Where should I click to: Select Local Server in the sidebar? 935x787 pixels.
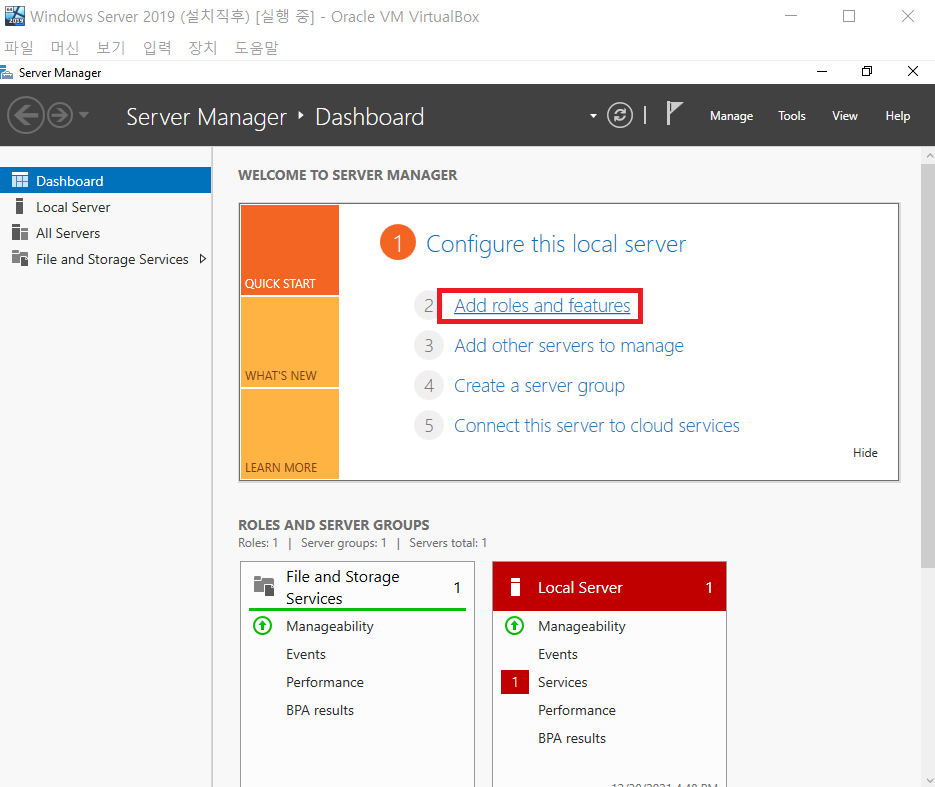[106, 207]
